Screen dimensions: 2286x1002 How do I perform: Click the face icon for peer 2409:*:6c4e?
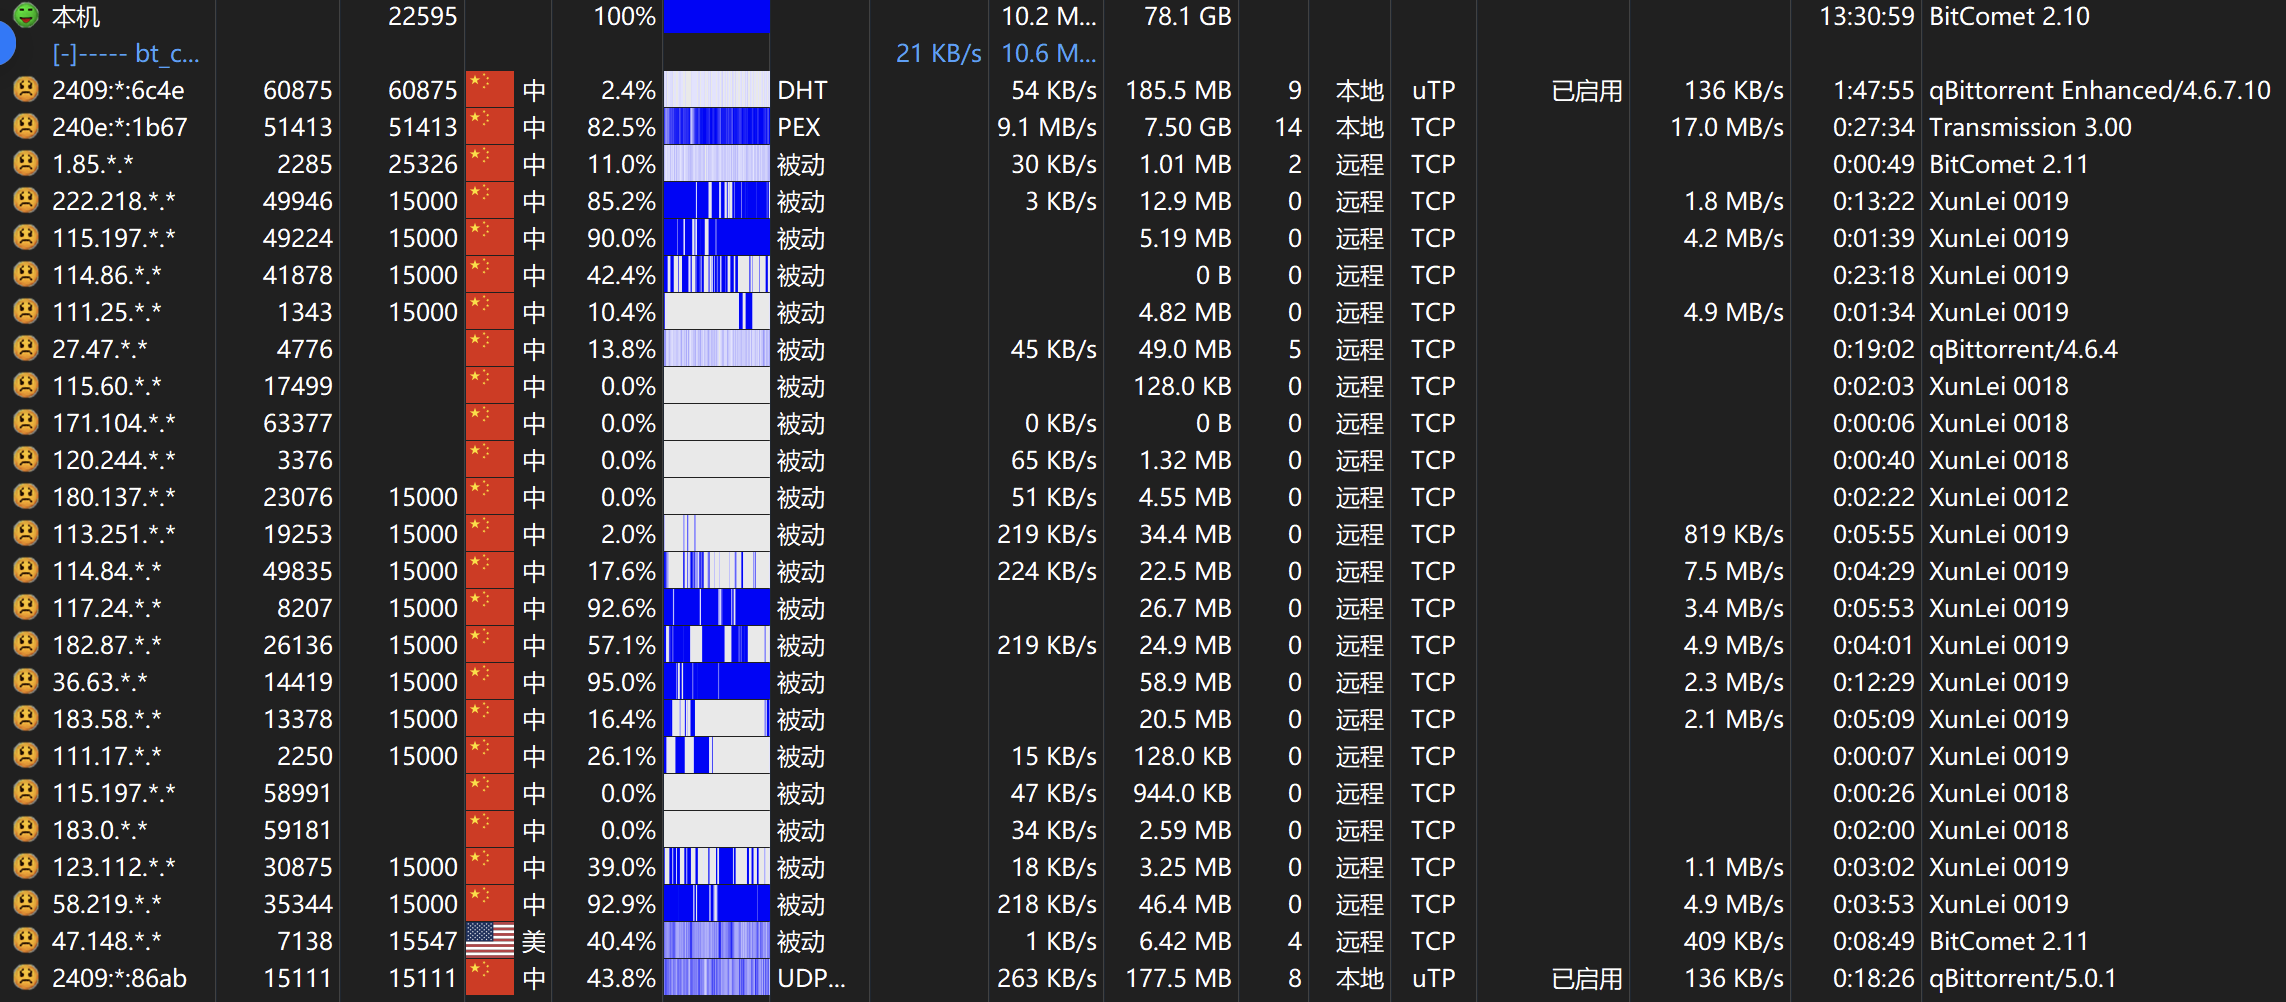(x=25, y=90)
